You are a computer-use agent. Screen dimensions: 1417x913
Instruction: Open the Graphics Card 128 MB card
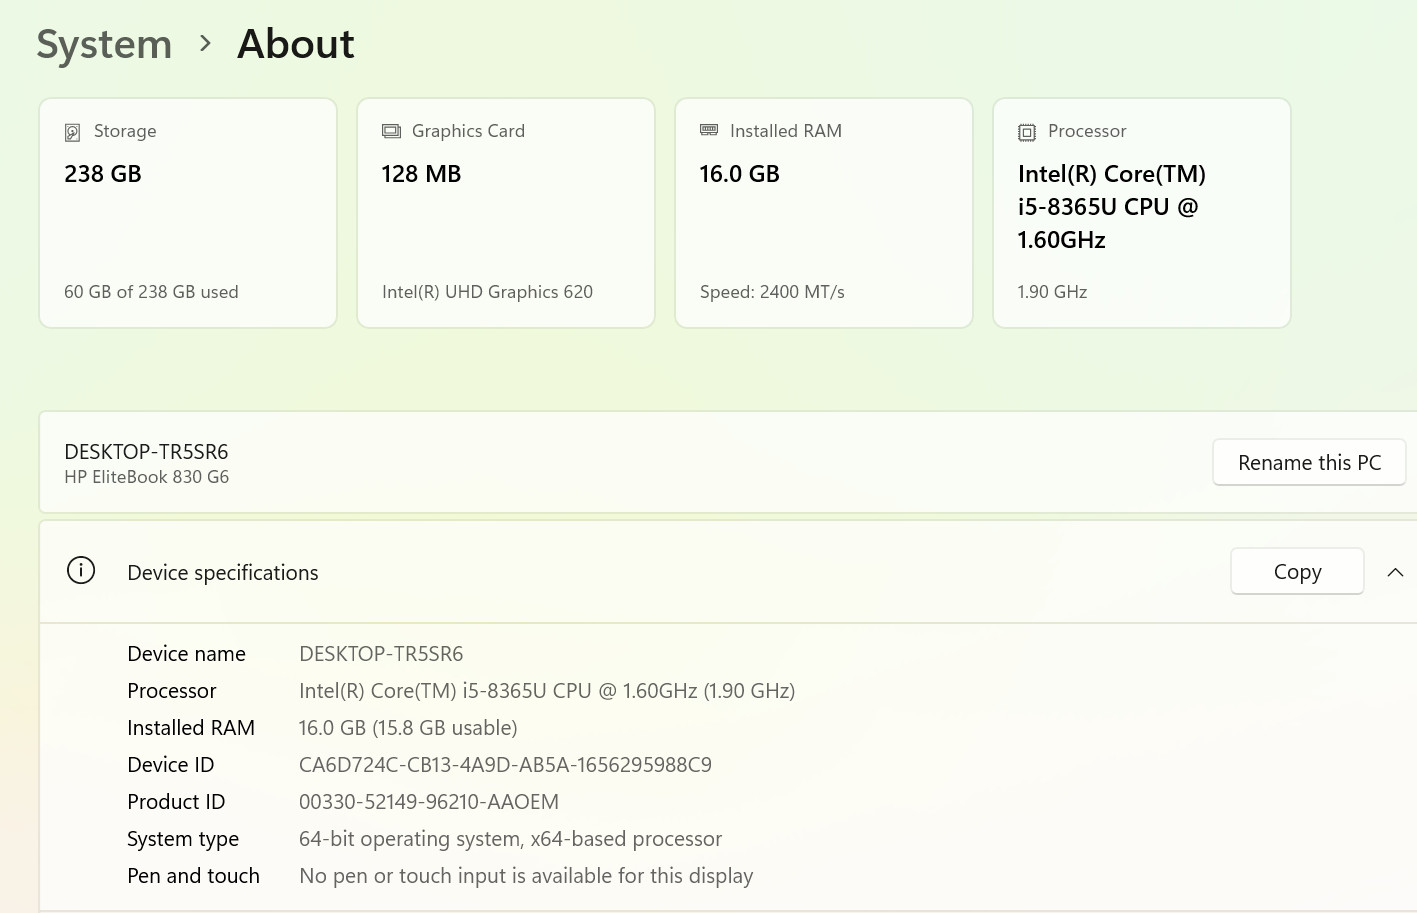506,213
